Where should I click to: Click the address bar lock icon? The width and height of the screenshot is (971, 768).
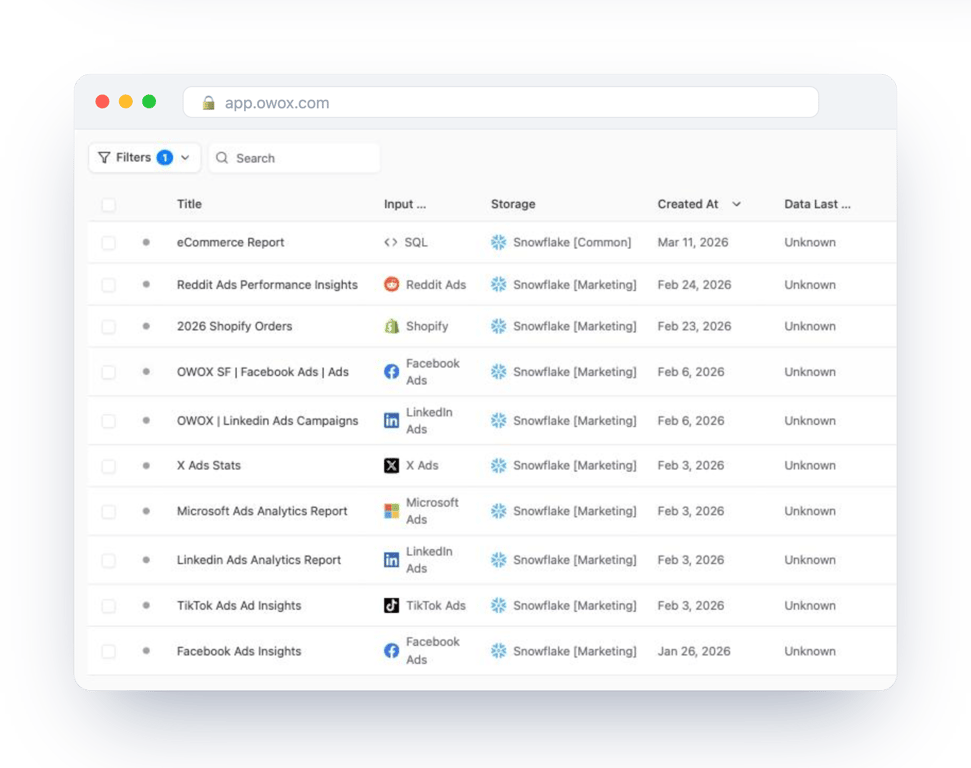click(x=209, y=103)
